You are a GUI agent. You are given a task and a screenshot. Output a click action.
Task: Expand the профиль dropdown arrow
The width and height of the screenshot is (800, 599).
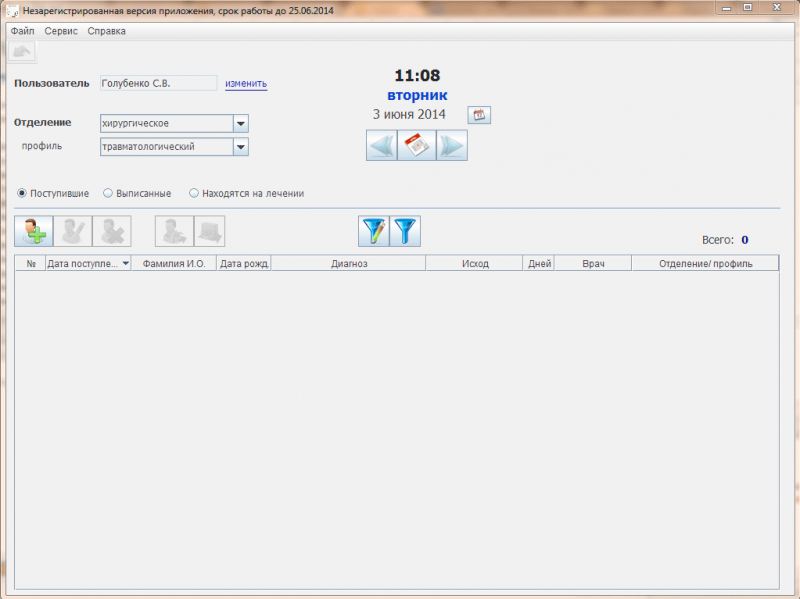tap(241, 147)
